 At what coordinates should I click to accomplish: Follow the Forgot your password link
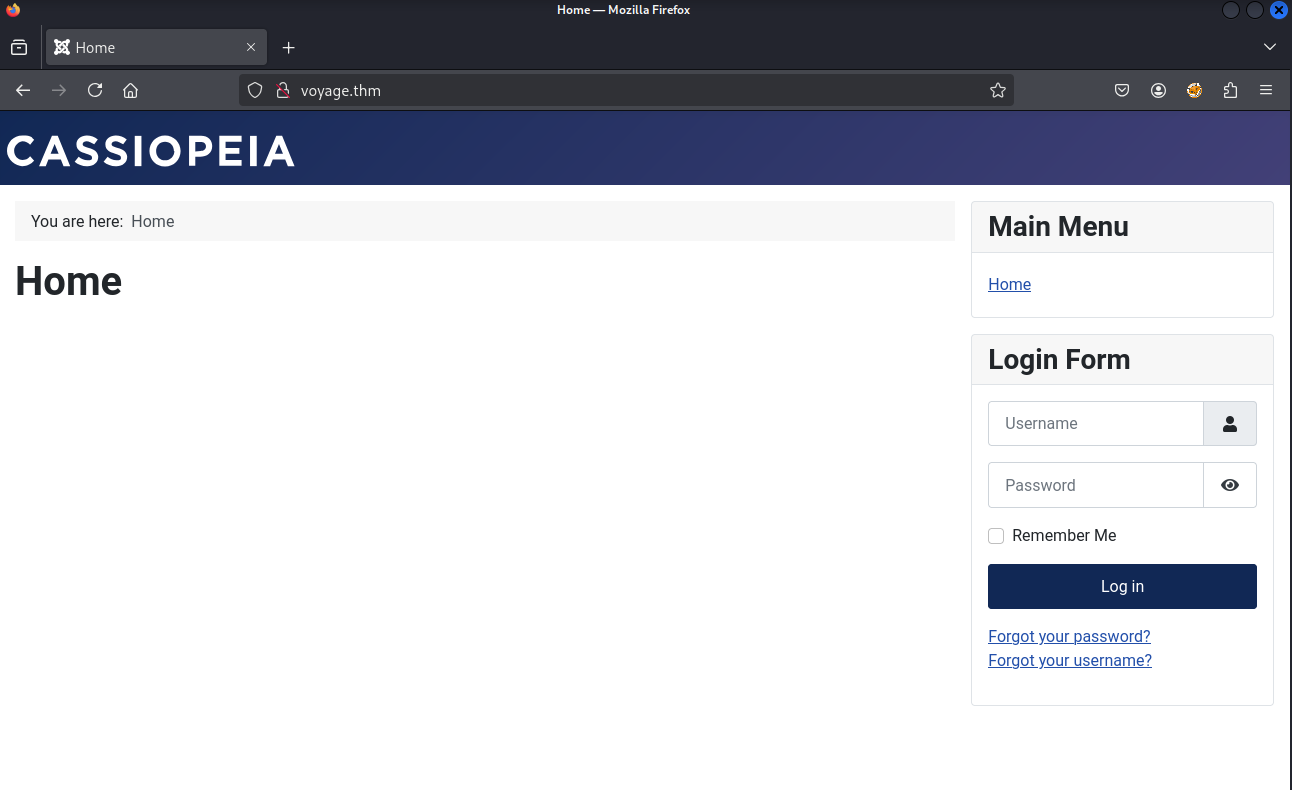tap(1069, 636)
